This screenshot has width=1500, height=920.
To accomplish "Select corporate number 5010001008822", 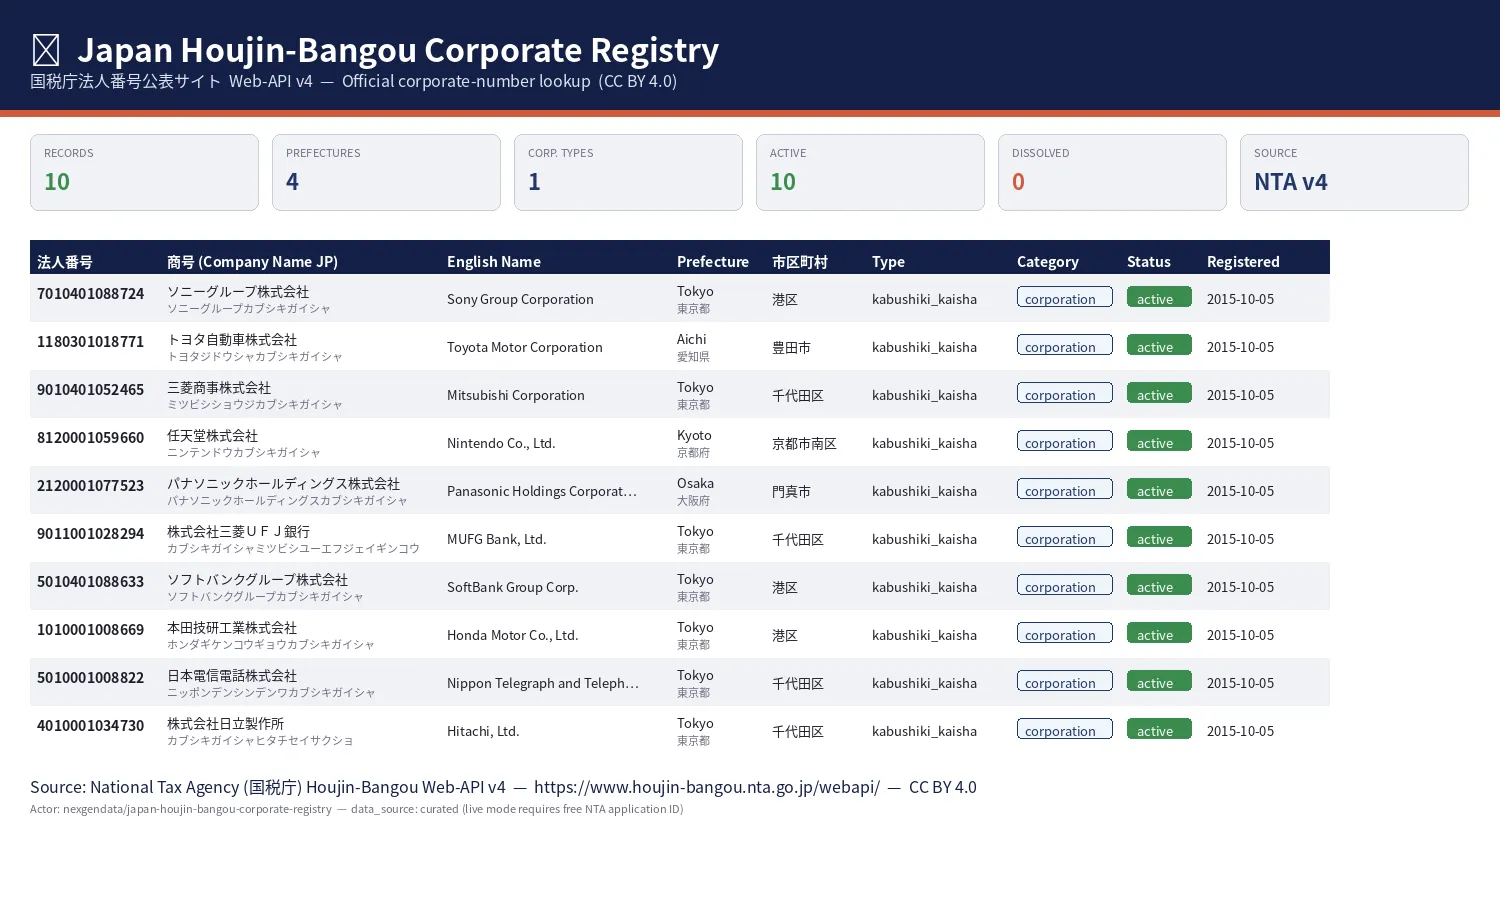I will pyautogui.click(x=91, y=678).
